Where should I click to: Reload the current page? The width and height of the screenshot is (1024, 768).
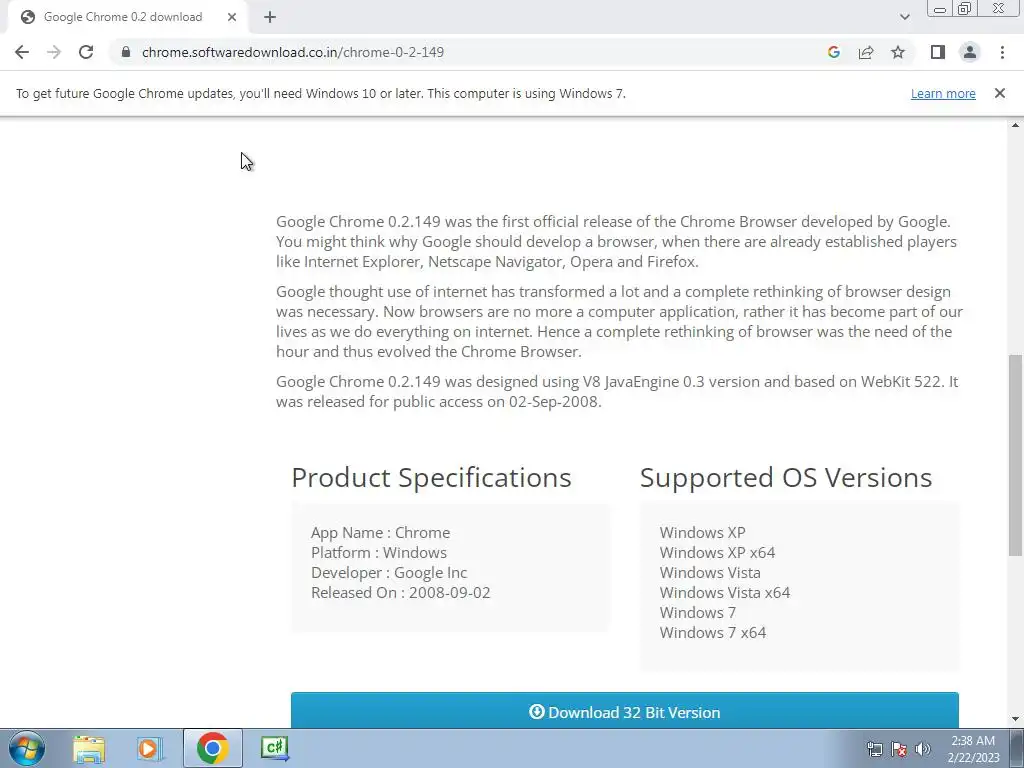(x=86, y=52)
